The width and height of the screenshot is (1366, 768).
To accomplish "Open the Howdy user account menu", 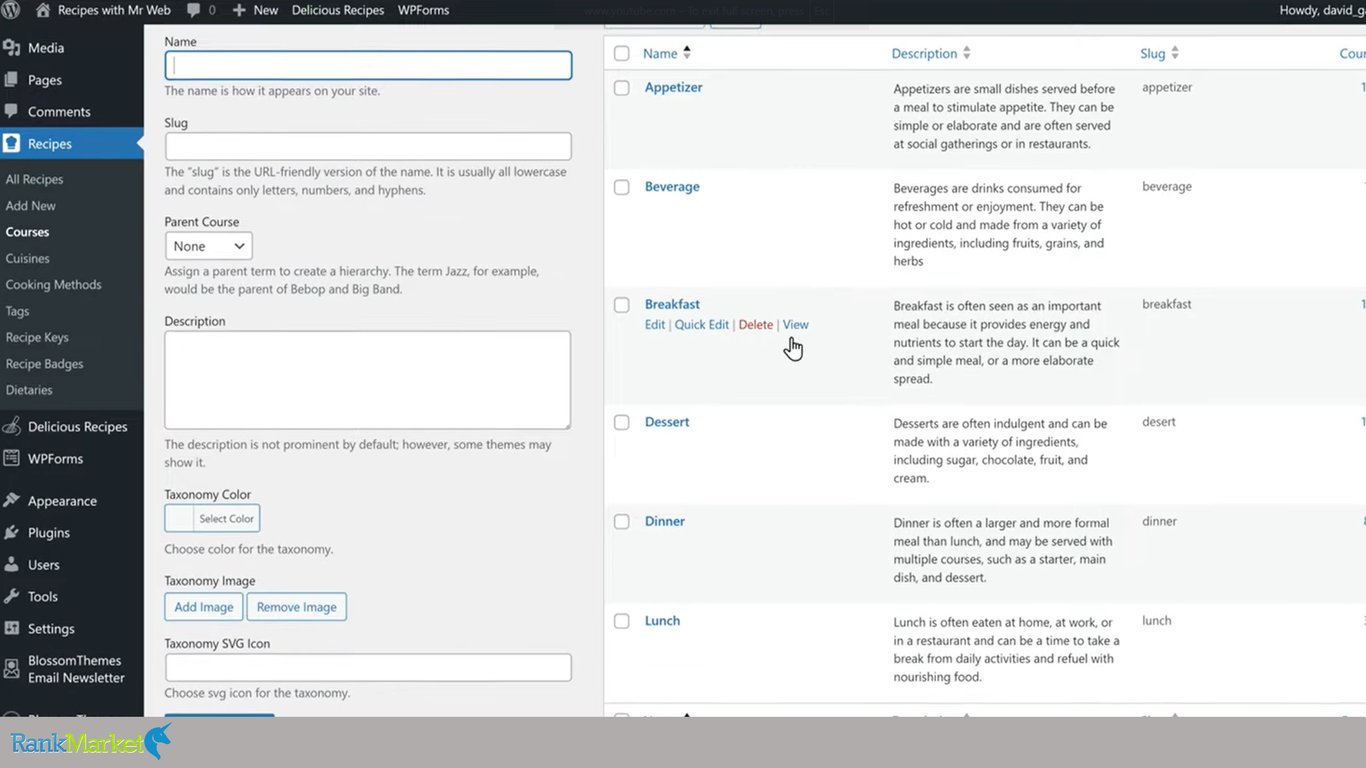I will pos(1322,10).
